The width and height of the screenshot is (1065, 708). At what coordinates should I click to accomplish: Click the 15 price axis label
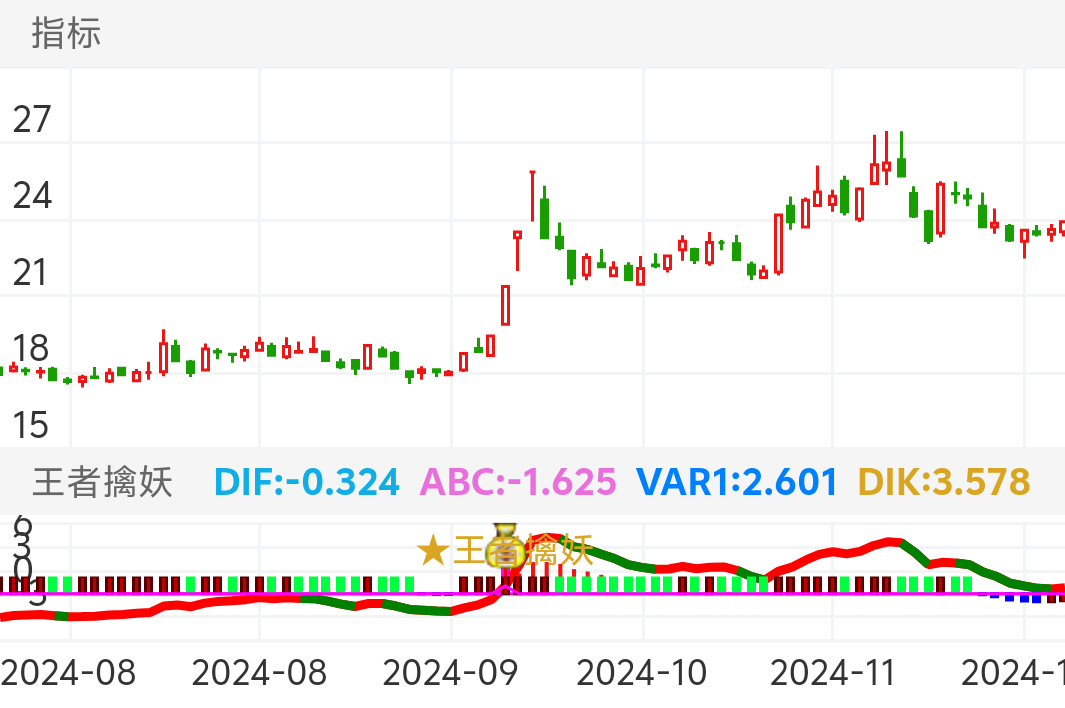coord(31,425)
